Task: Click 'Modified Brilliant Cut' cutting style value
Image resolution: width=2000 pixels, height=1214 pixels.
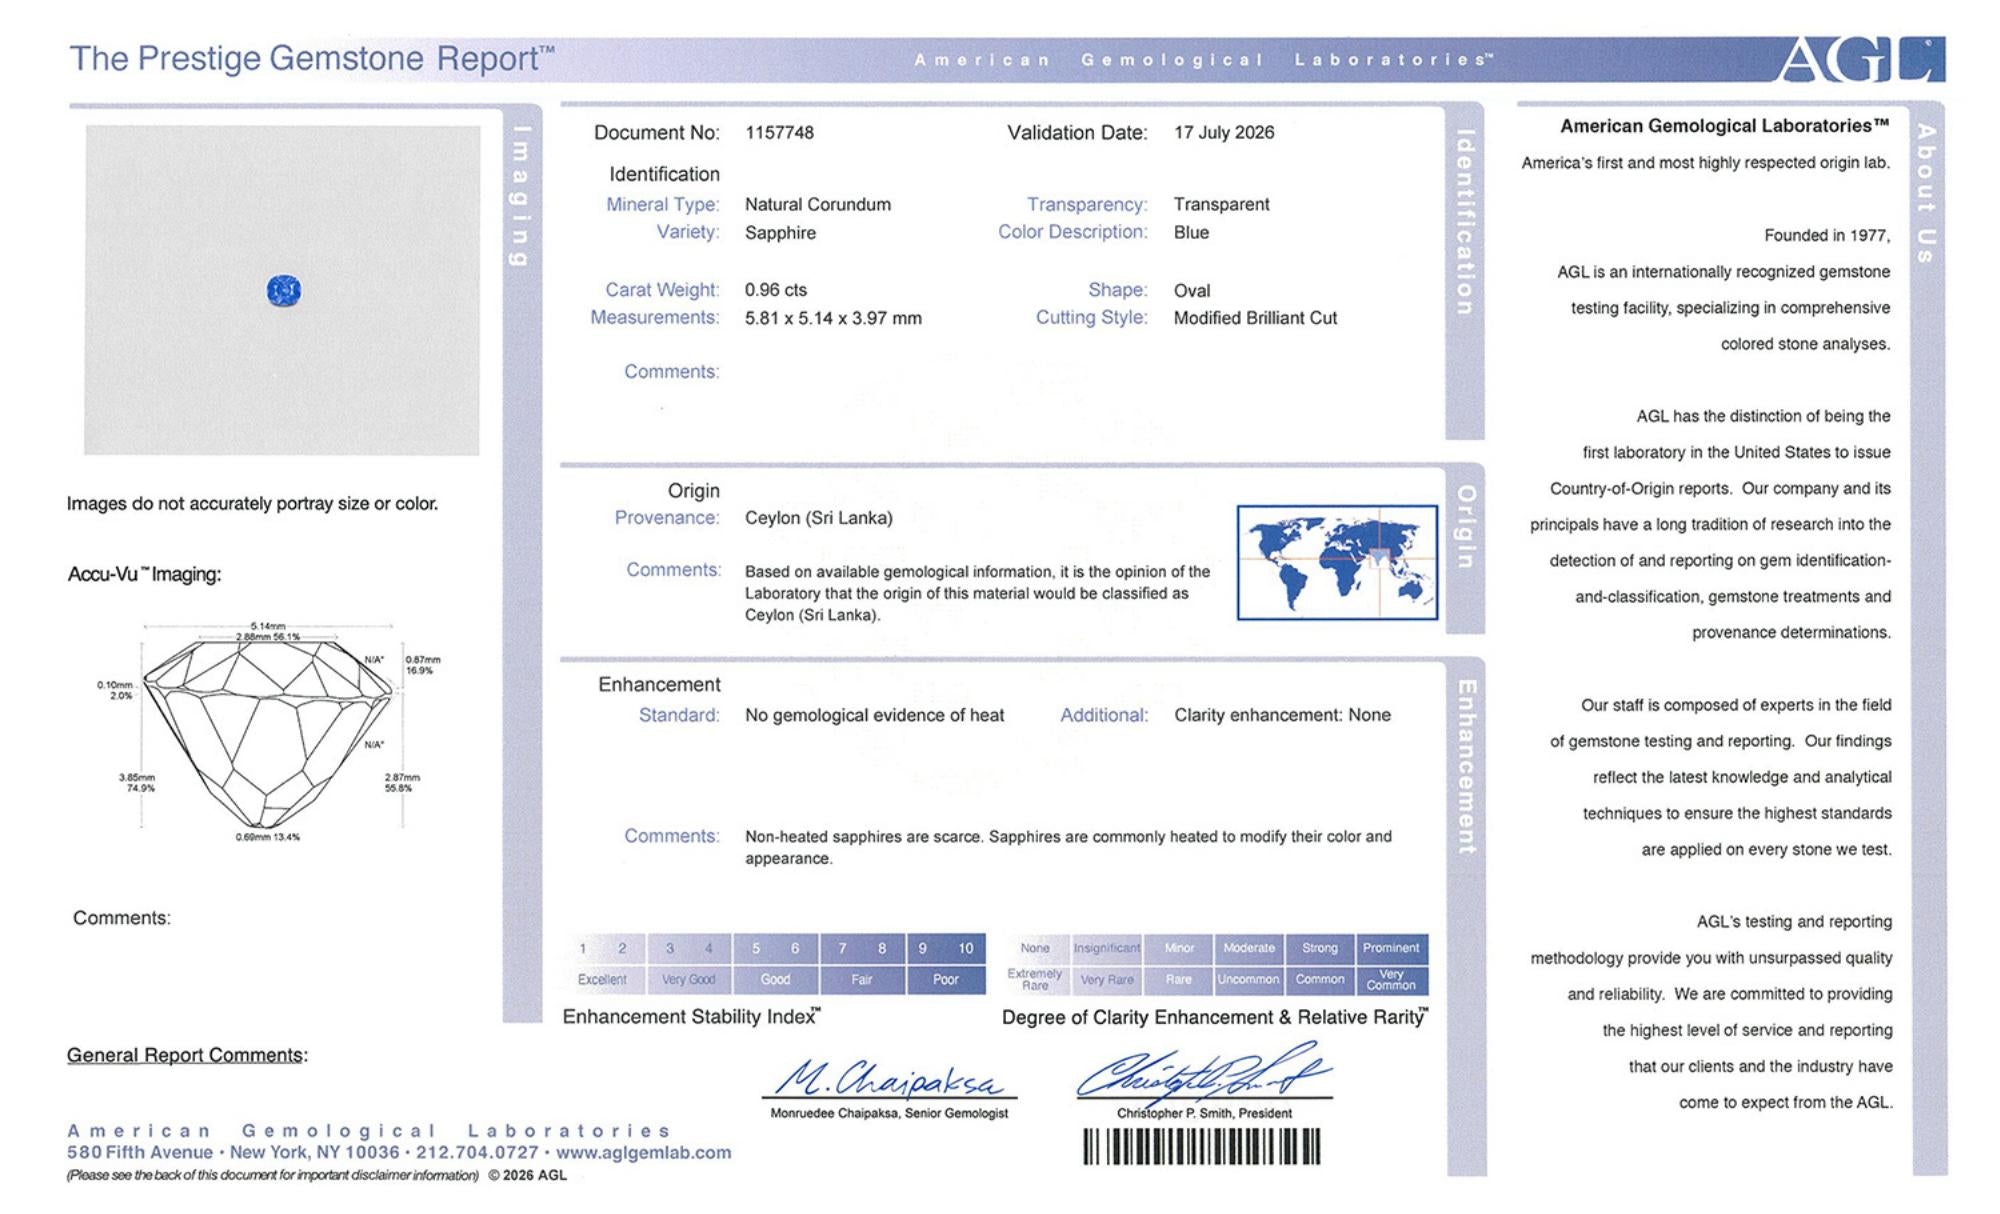Action: 1255,318
